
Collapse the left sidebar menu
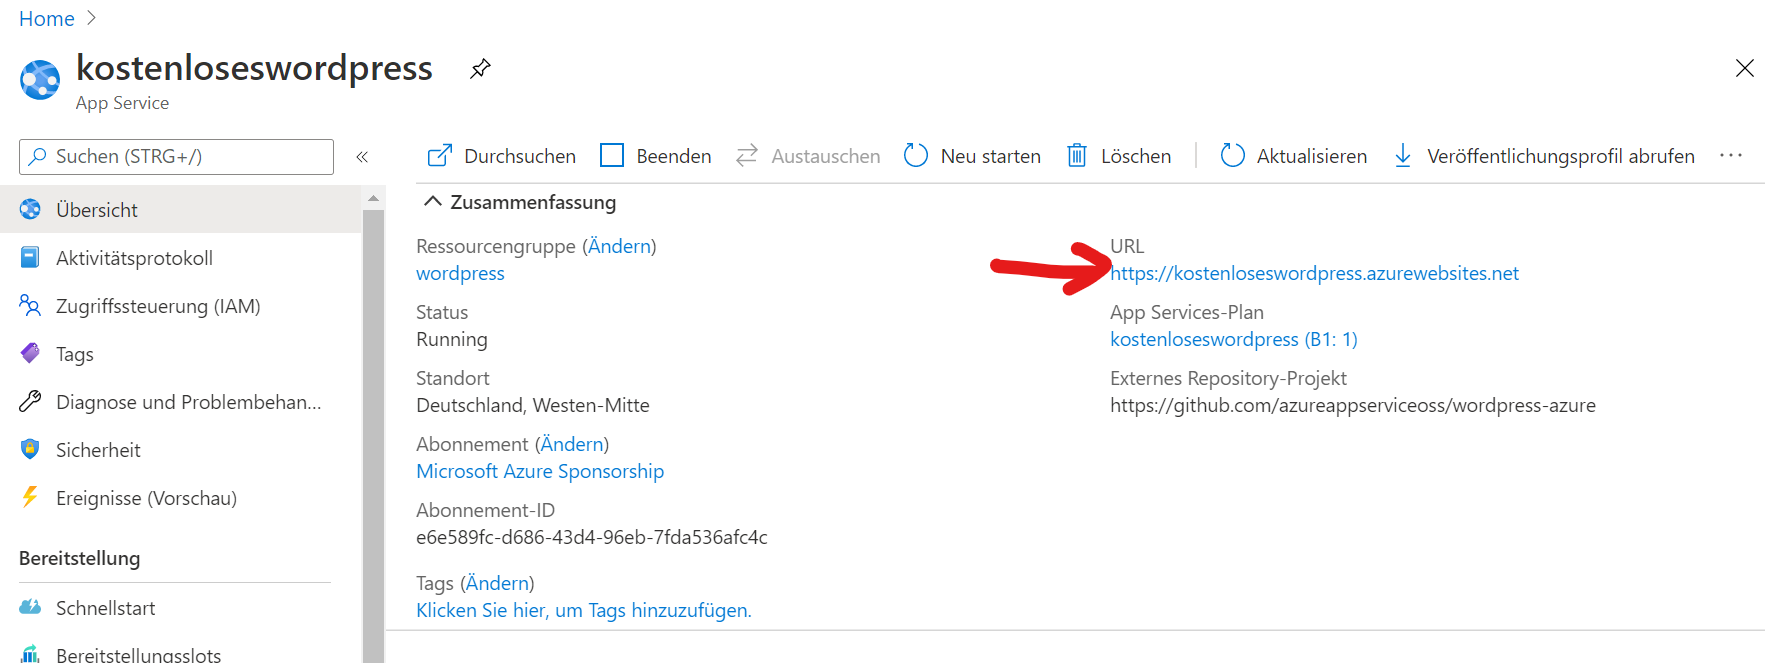click(x=362, y=157)
